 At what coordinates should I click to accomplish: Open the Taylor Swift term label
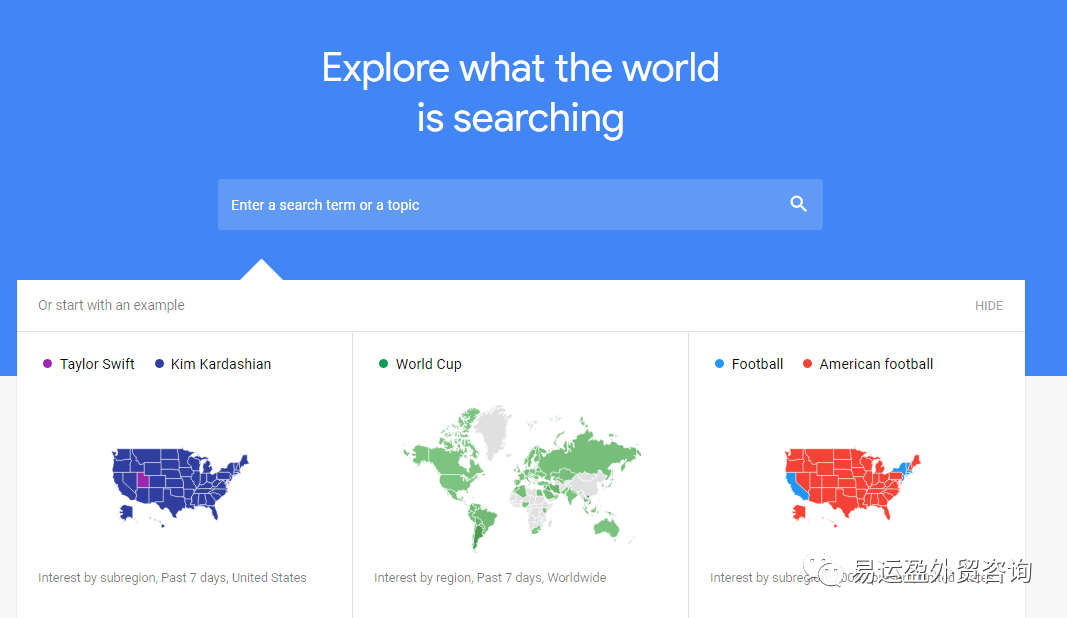[97, 364]
